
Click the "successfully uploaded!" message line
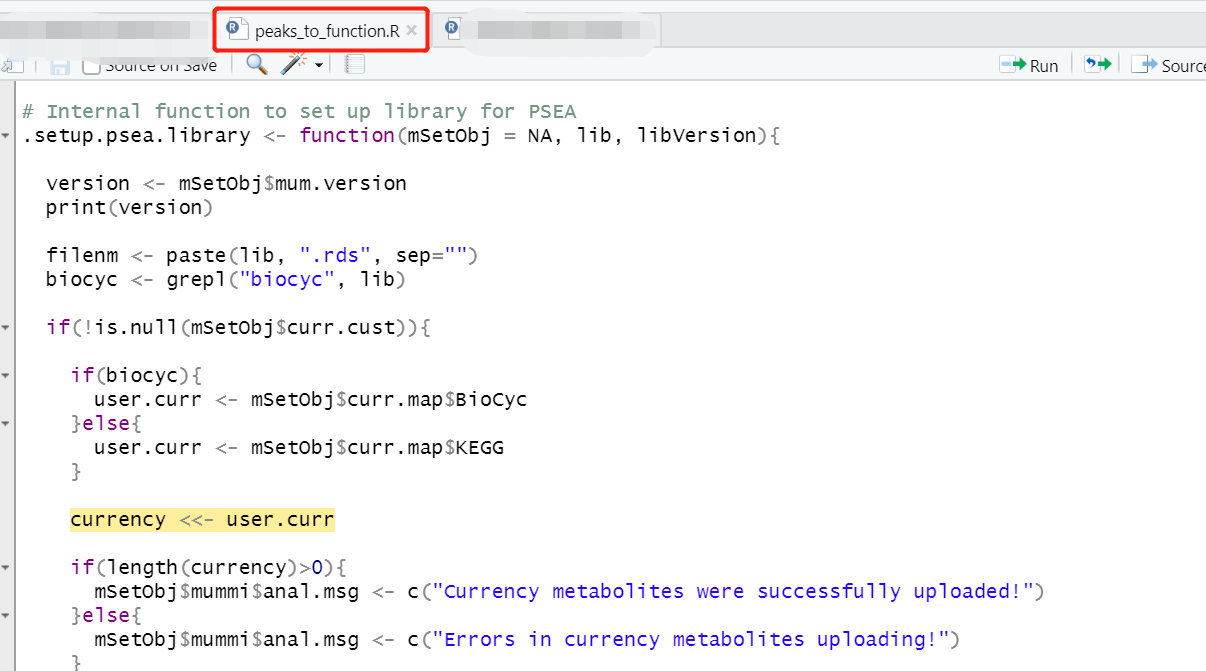569,591
